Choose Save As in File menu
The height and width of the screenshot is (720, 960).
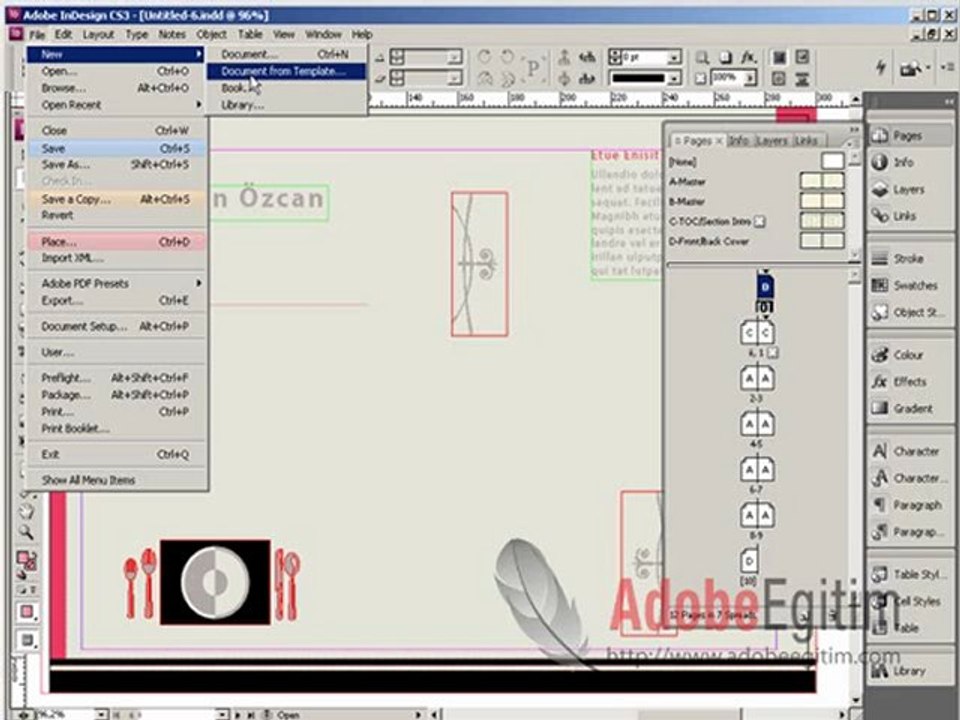coord(115,165)
